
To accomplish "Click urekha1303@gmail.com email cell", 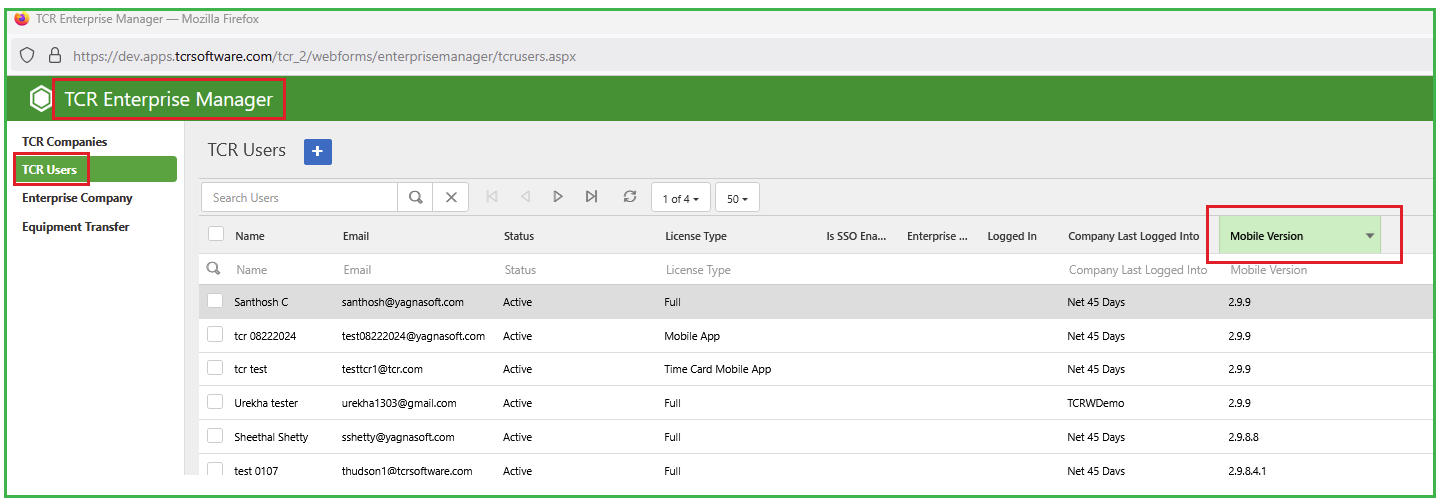I will coord(399,403).
